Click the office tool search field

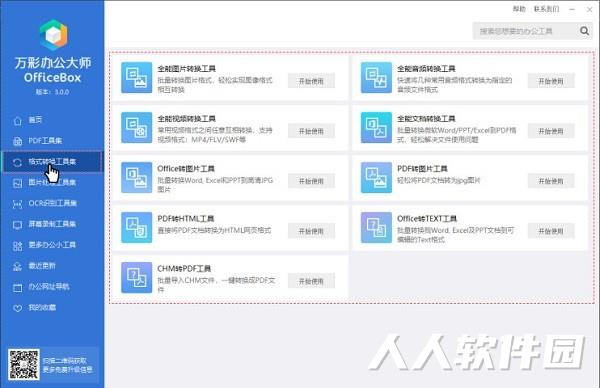coord(526,31)
